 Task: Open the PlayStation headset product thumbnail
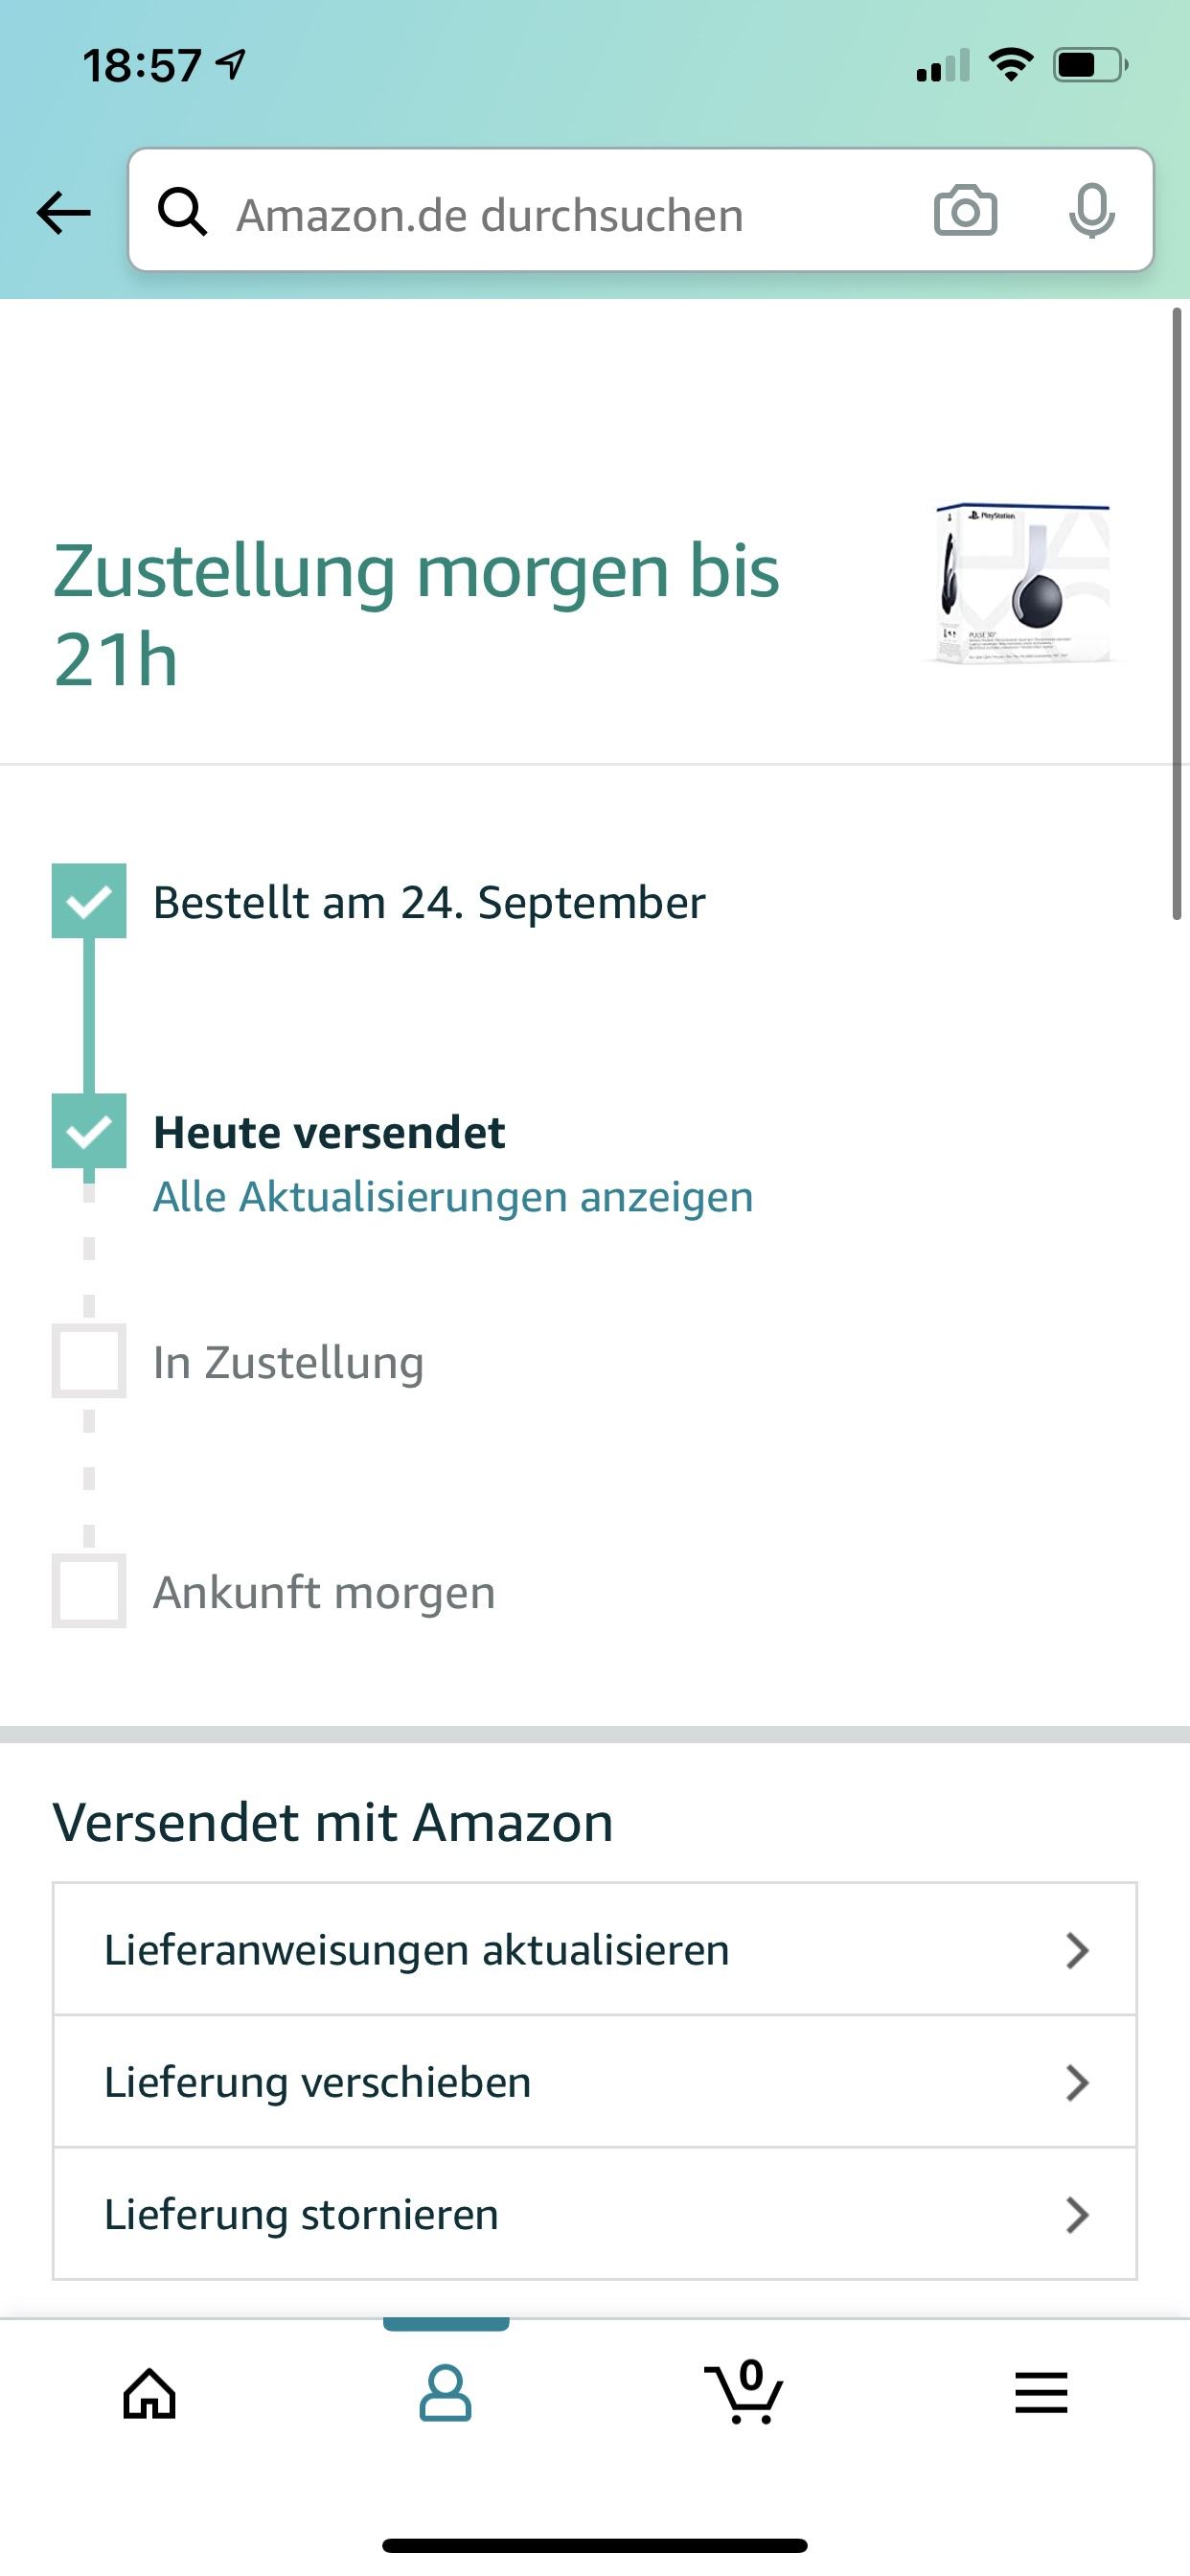1020,584
